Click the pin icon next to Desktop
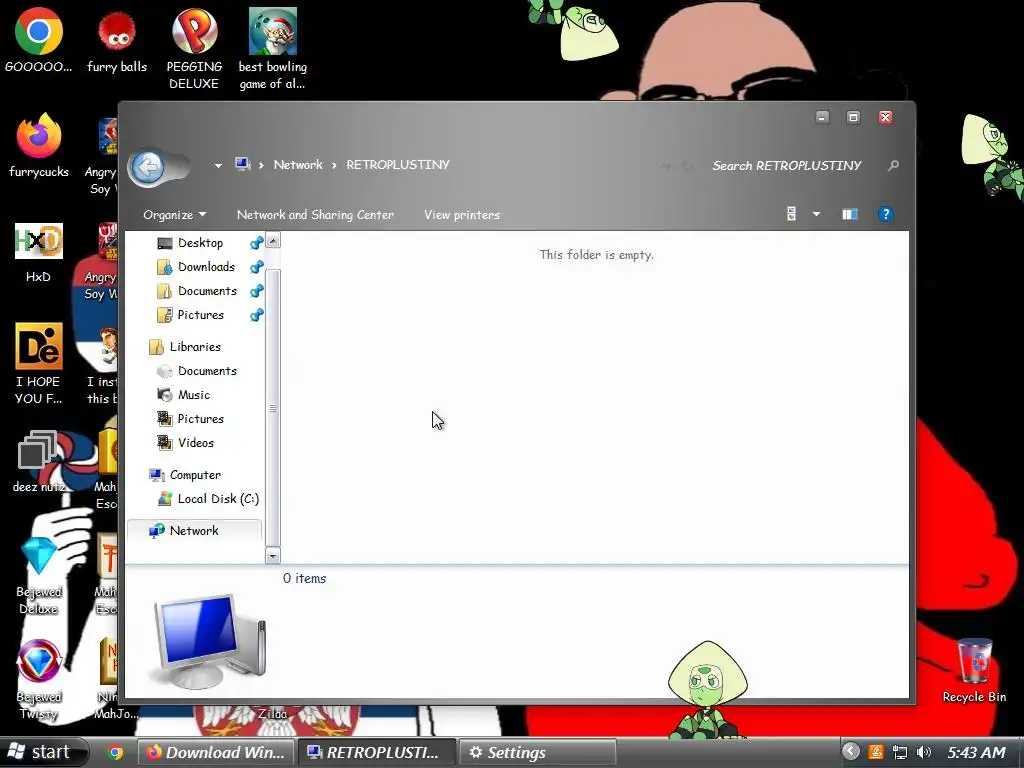The image size is (1024, 768). pos(256,244)
